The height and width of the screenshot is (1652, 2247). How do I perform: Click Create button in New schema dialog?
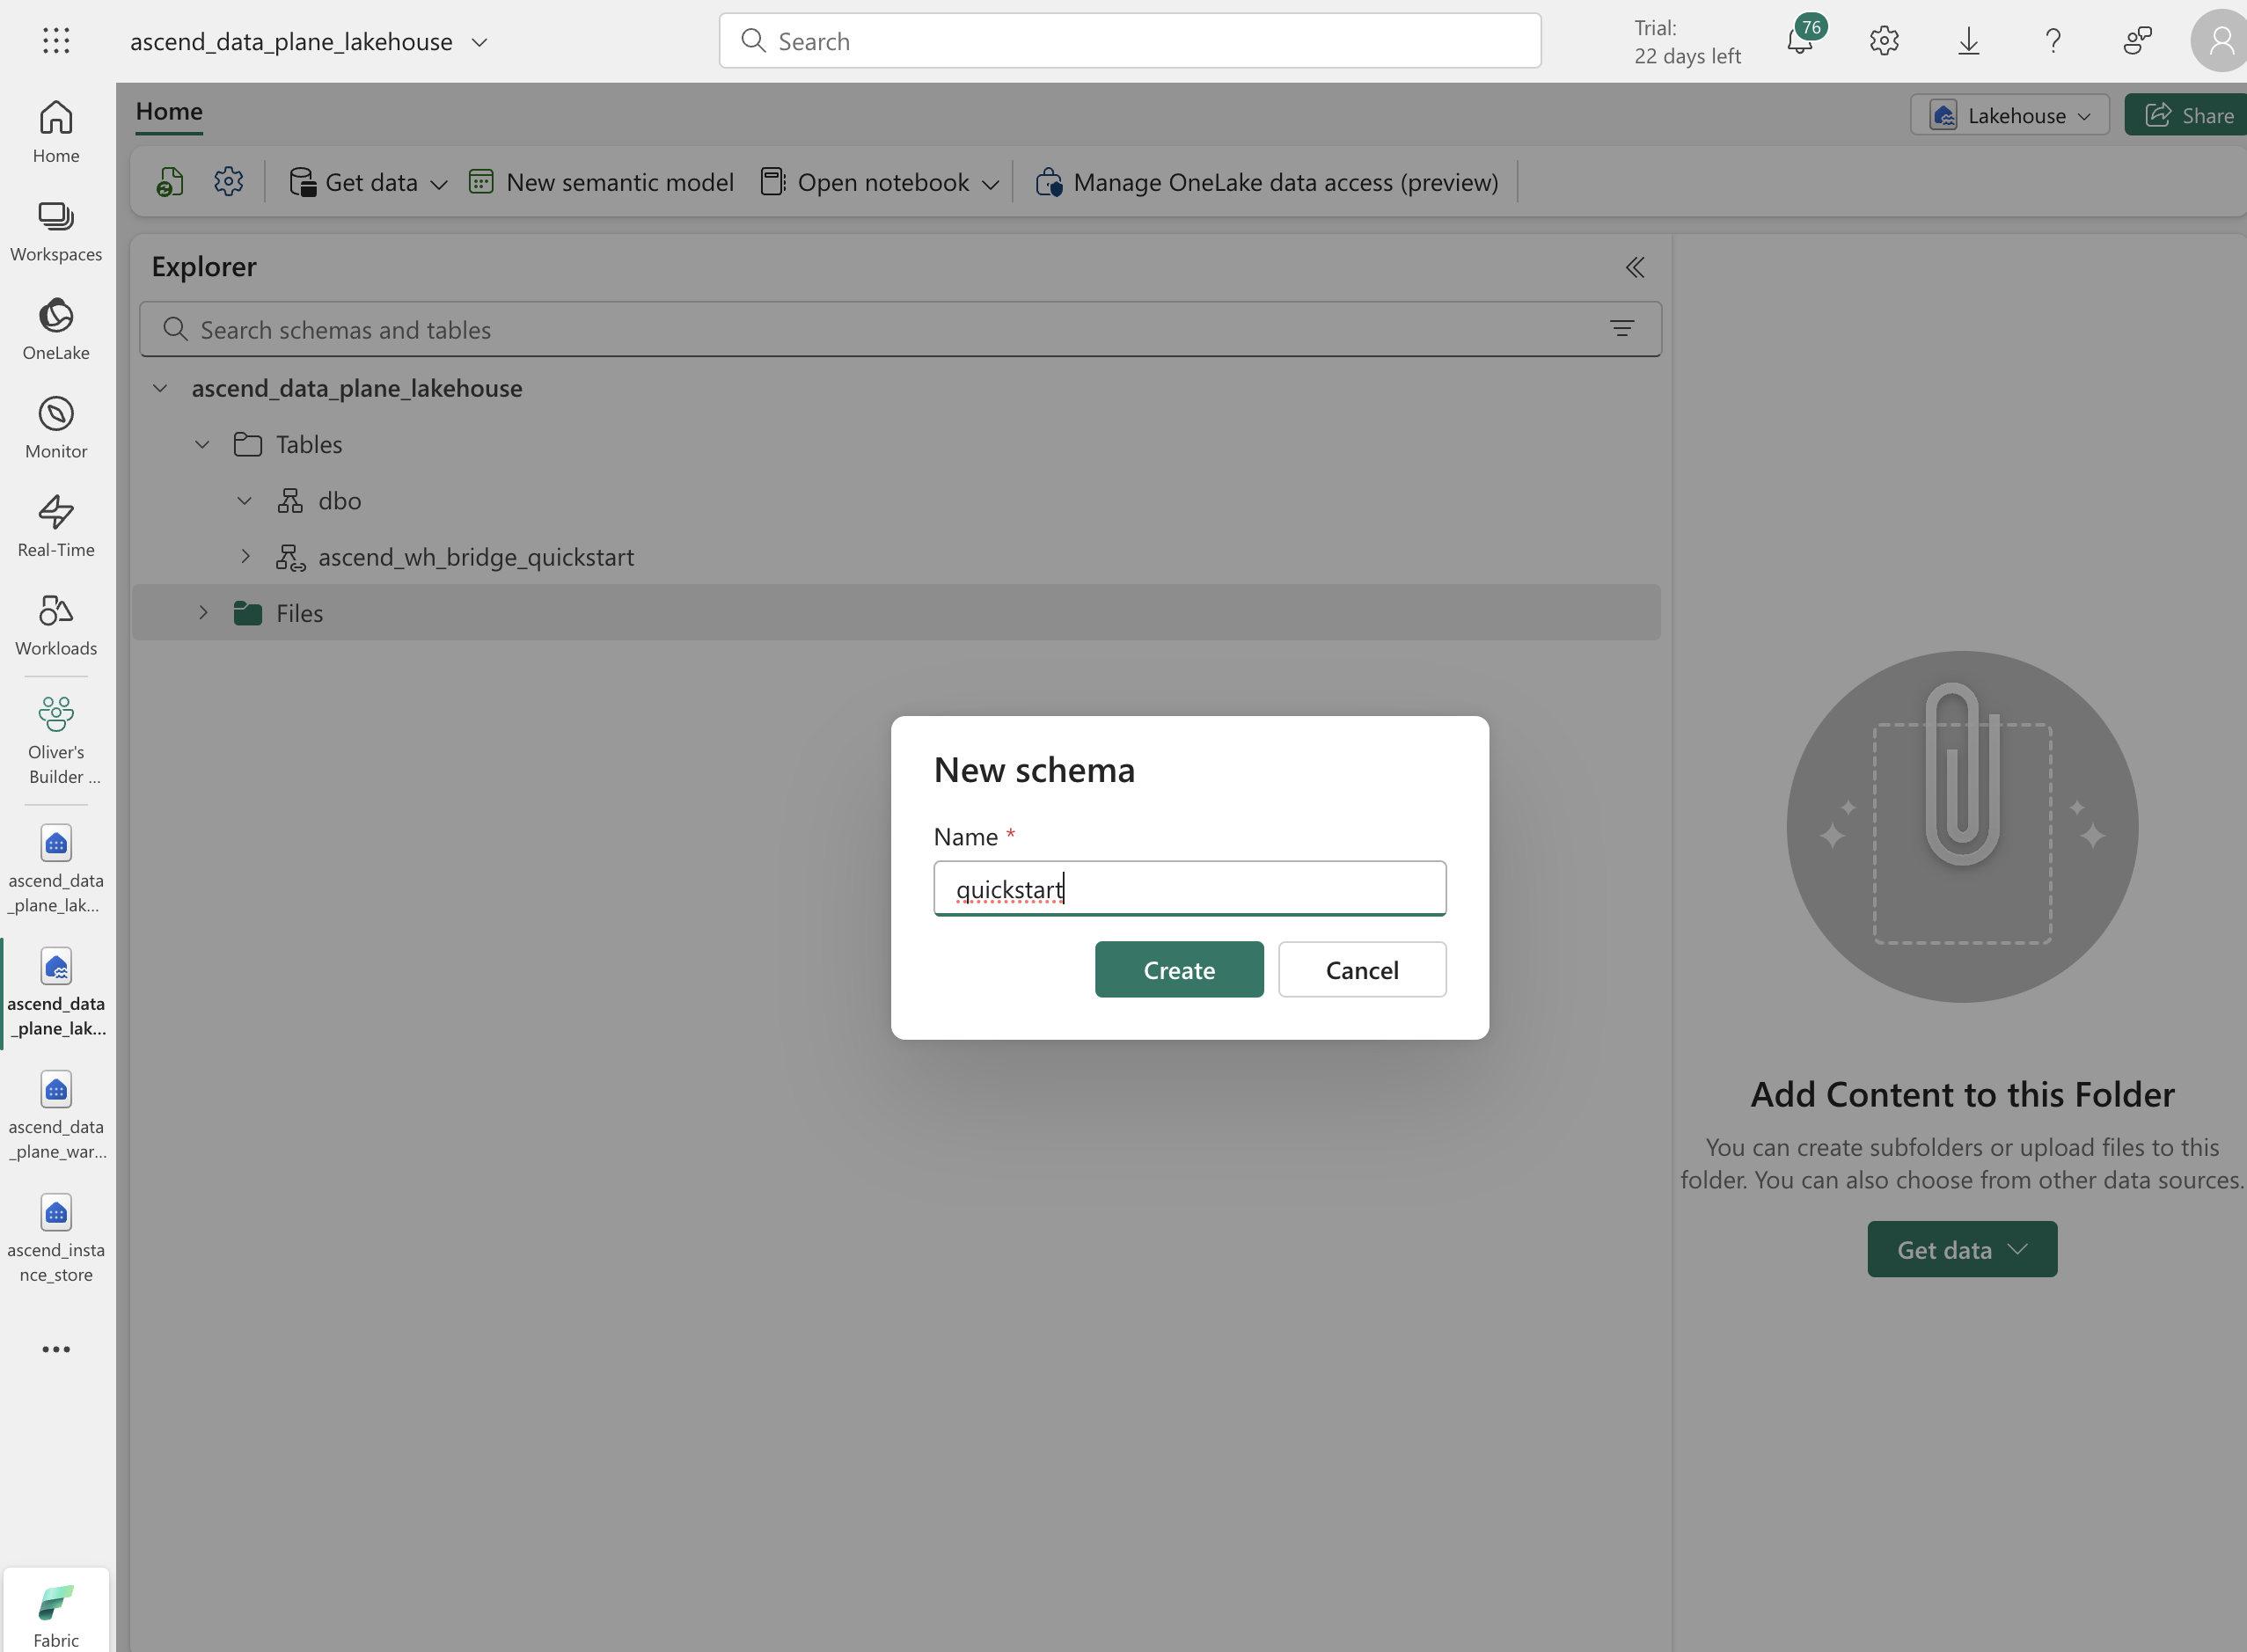tap(1179, 969)
